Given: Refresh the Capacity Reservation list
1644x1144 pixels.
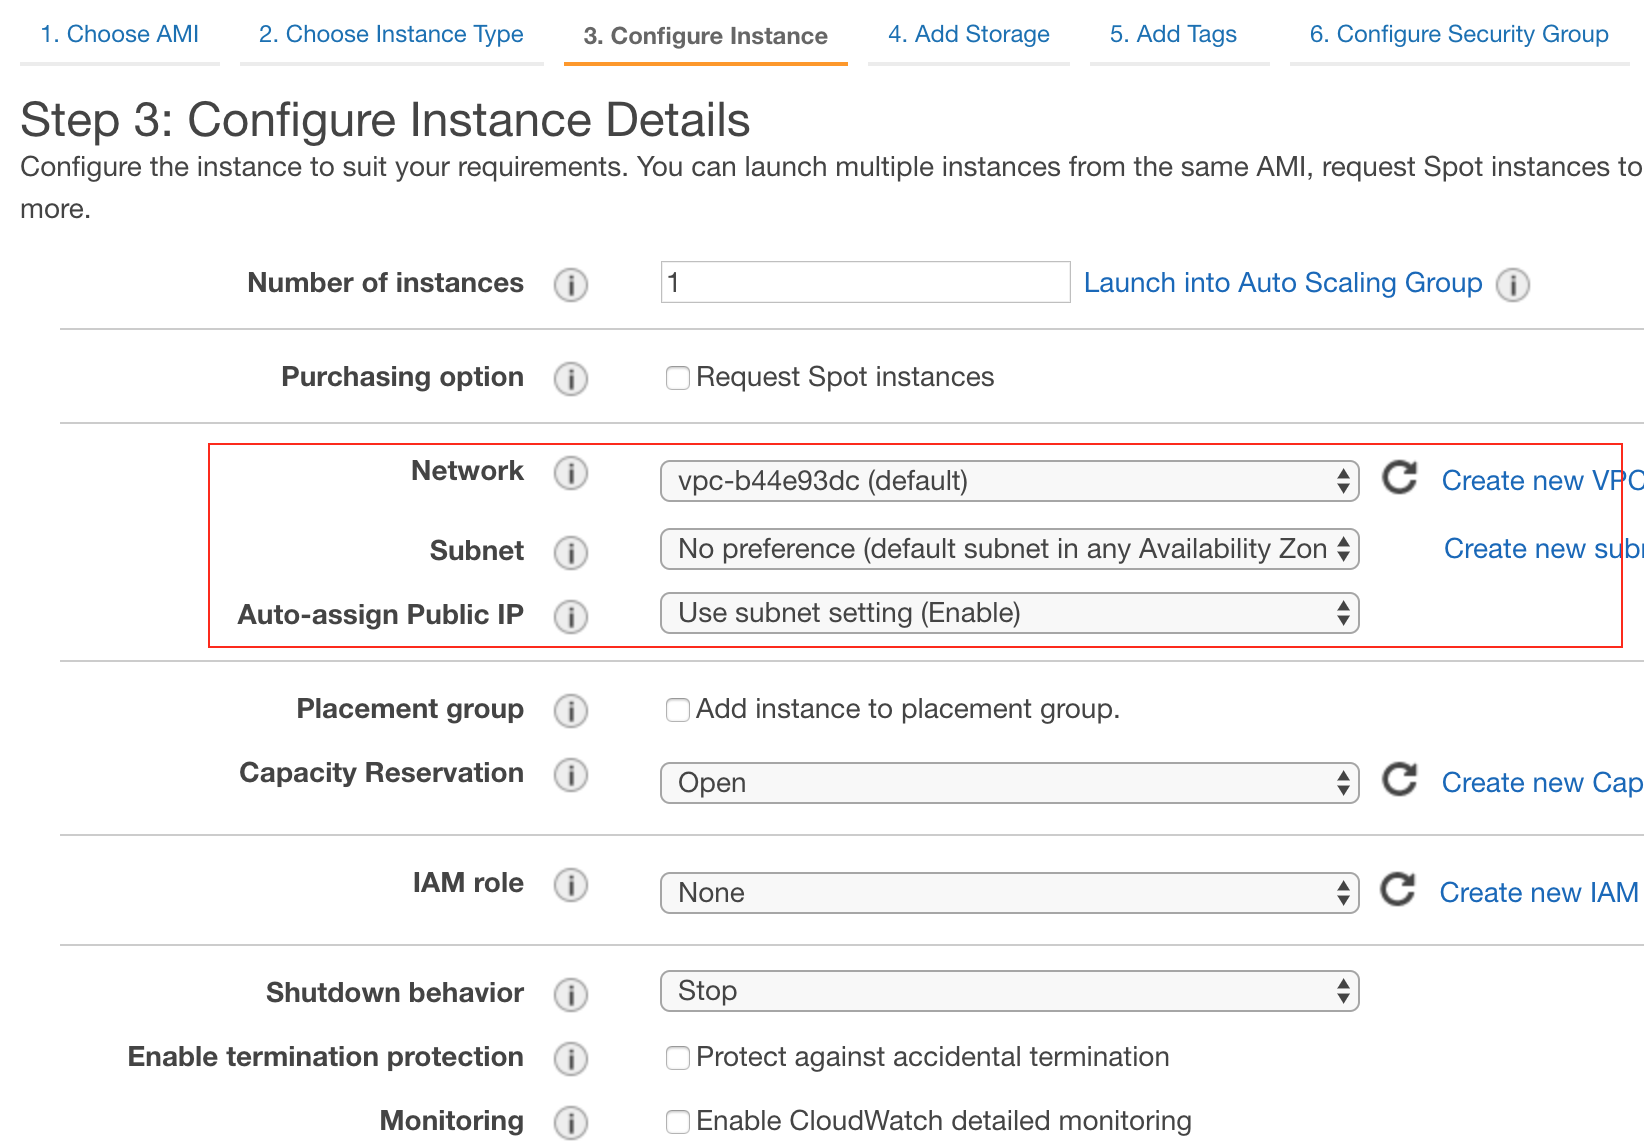Looking at the screenshot, I should tap(1400, 780).
